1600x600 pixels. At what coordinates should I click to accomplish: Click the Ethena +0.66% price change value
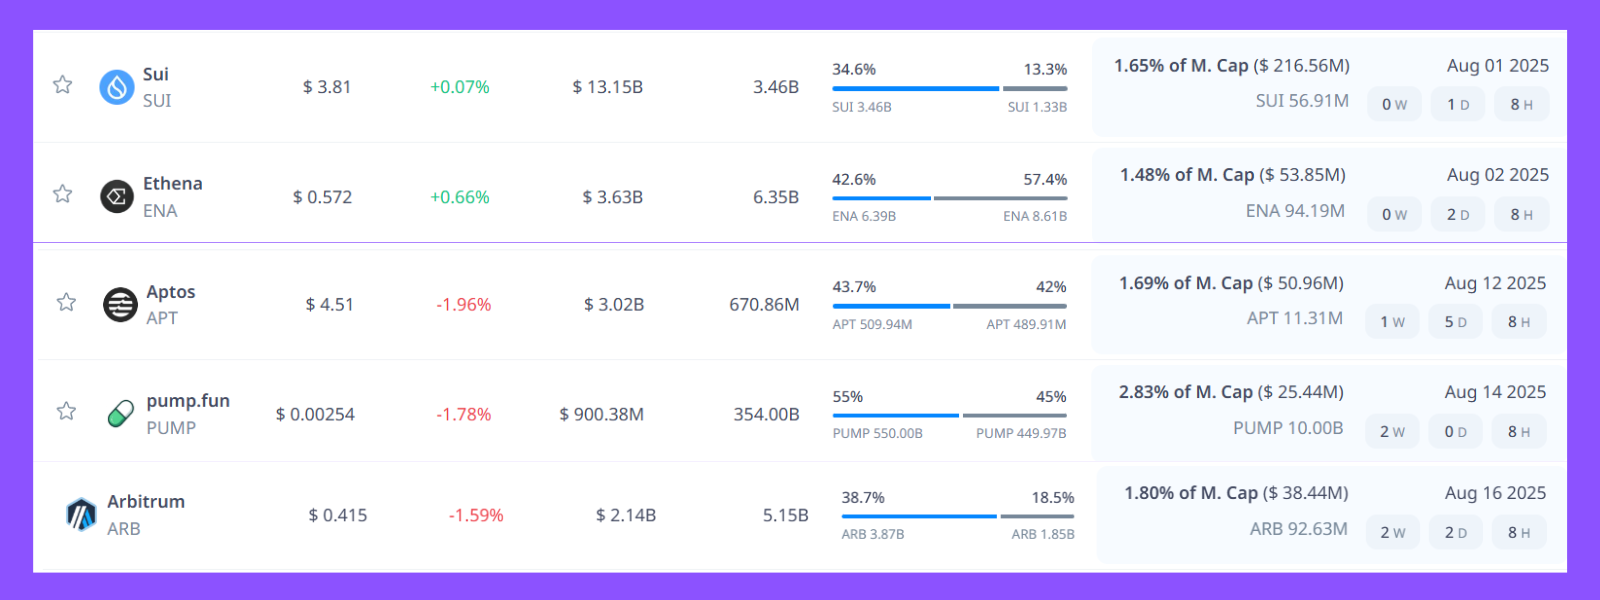point(460,197)
